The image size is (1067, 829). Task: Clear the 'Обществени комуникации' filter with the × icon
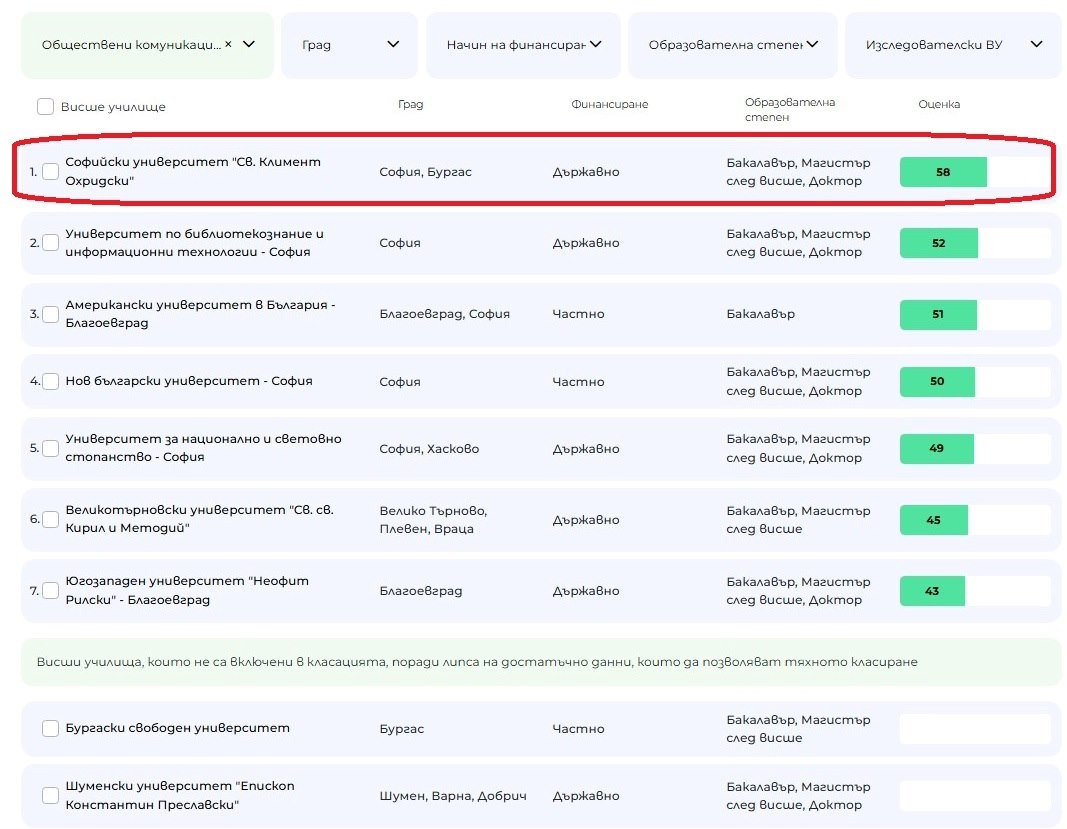(x=228, y=44)
